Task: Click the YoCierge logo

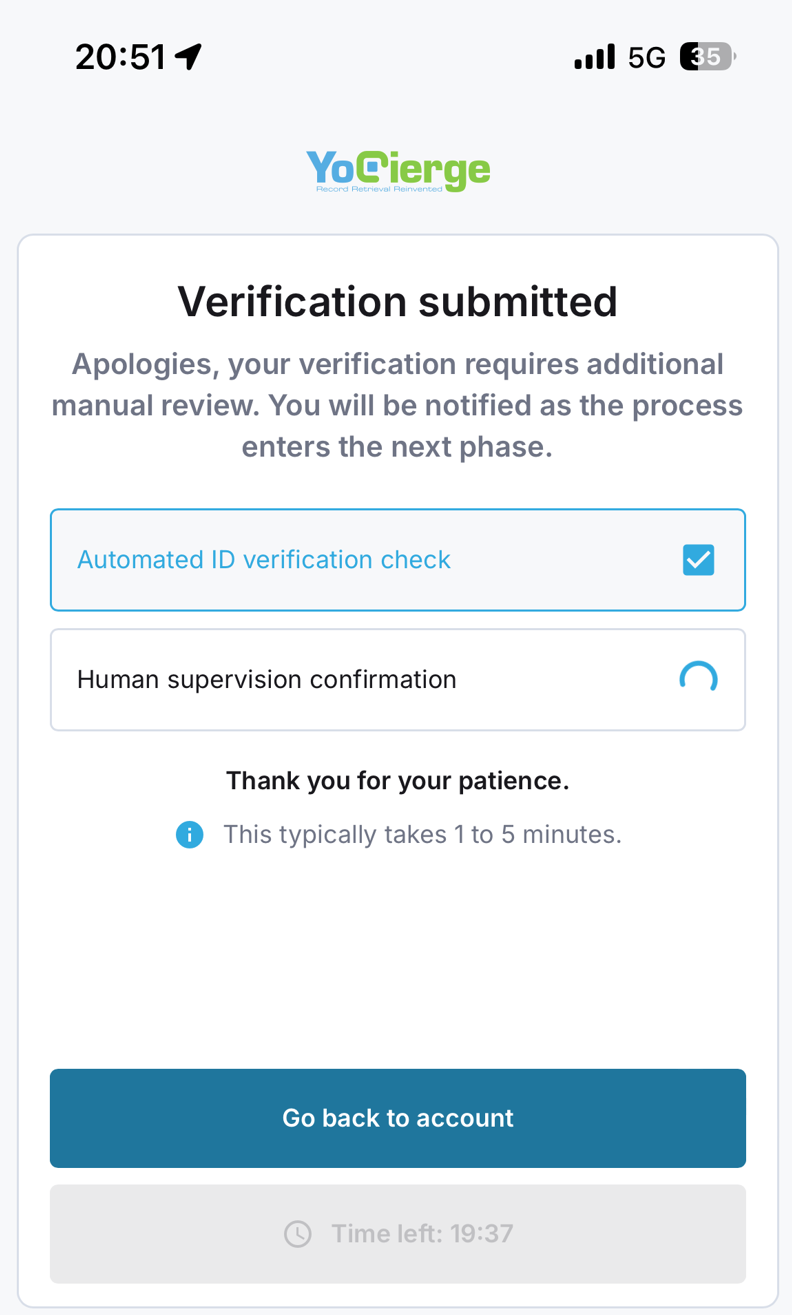Action: pos(397,170)
